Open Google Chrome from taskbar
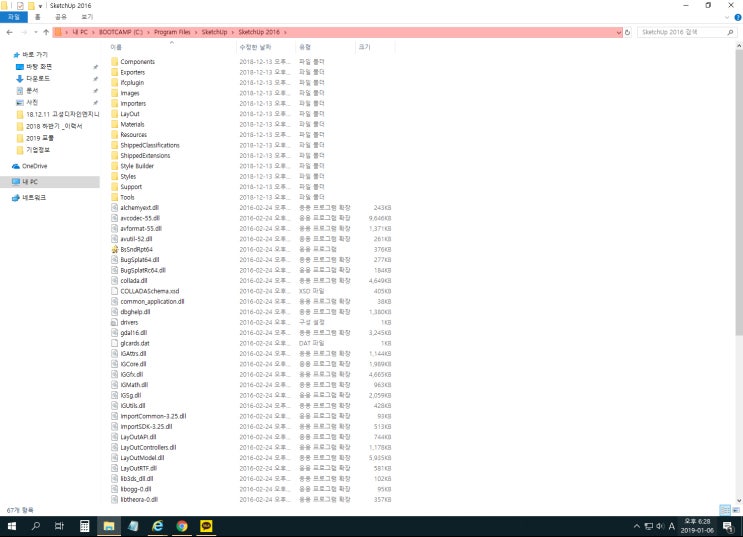Viewport: 743px width, 537px height. pyautogui.click(x=181, y=526)
